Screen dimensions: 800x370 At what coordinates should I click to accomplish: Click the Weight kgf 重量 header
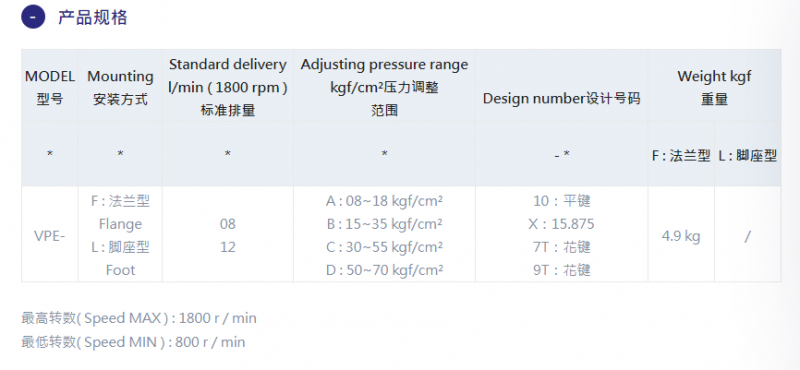(714, 87)
